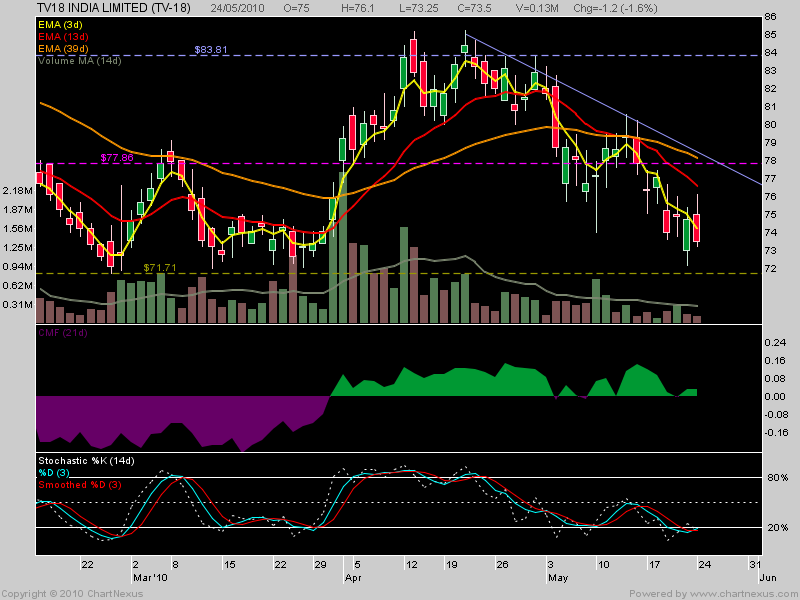Click the TV18 INDIA LIMITED (TV-18) chart title
Image resolution: width=800 pixels, height=600 pixels.
pyautogui.click(x=114, y=8)
